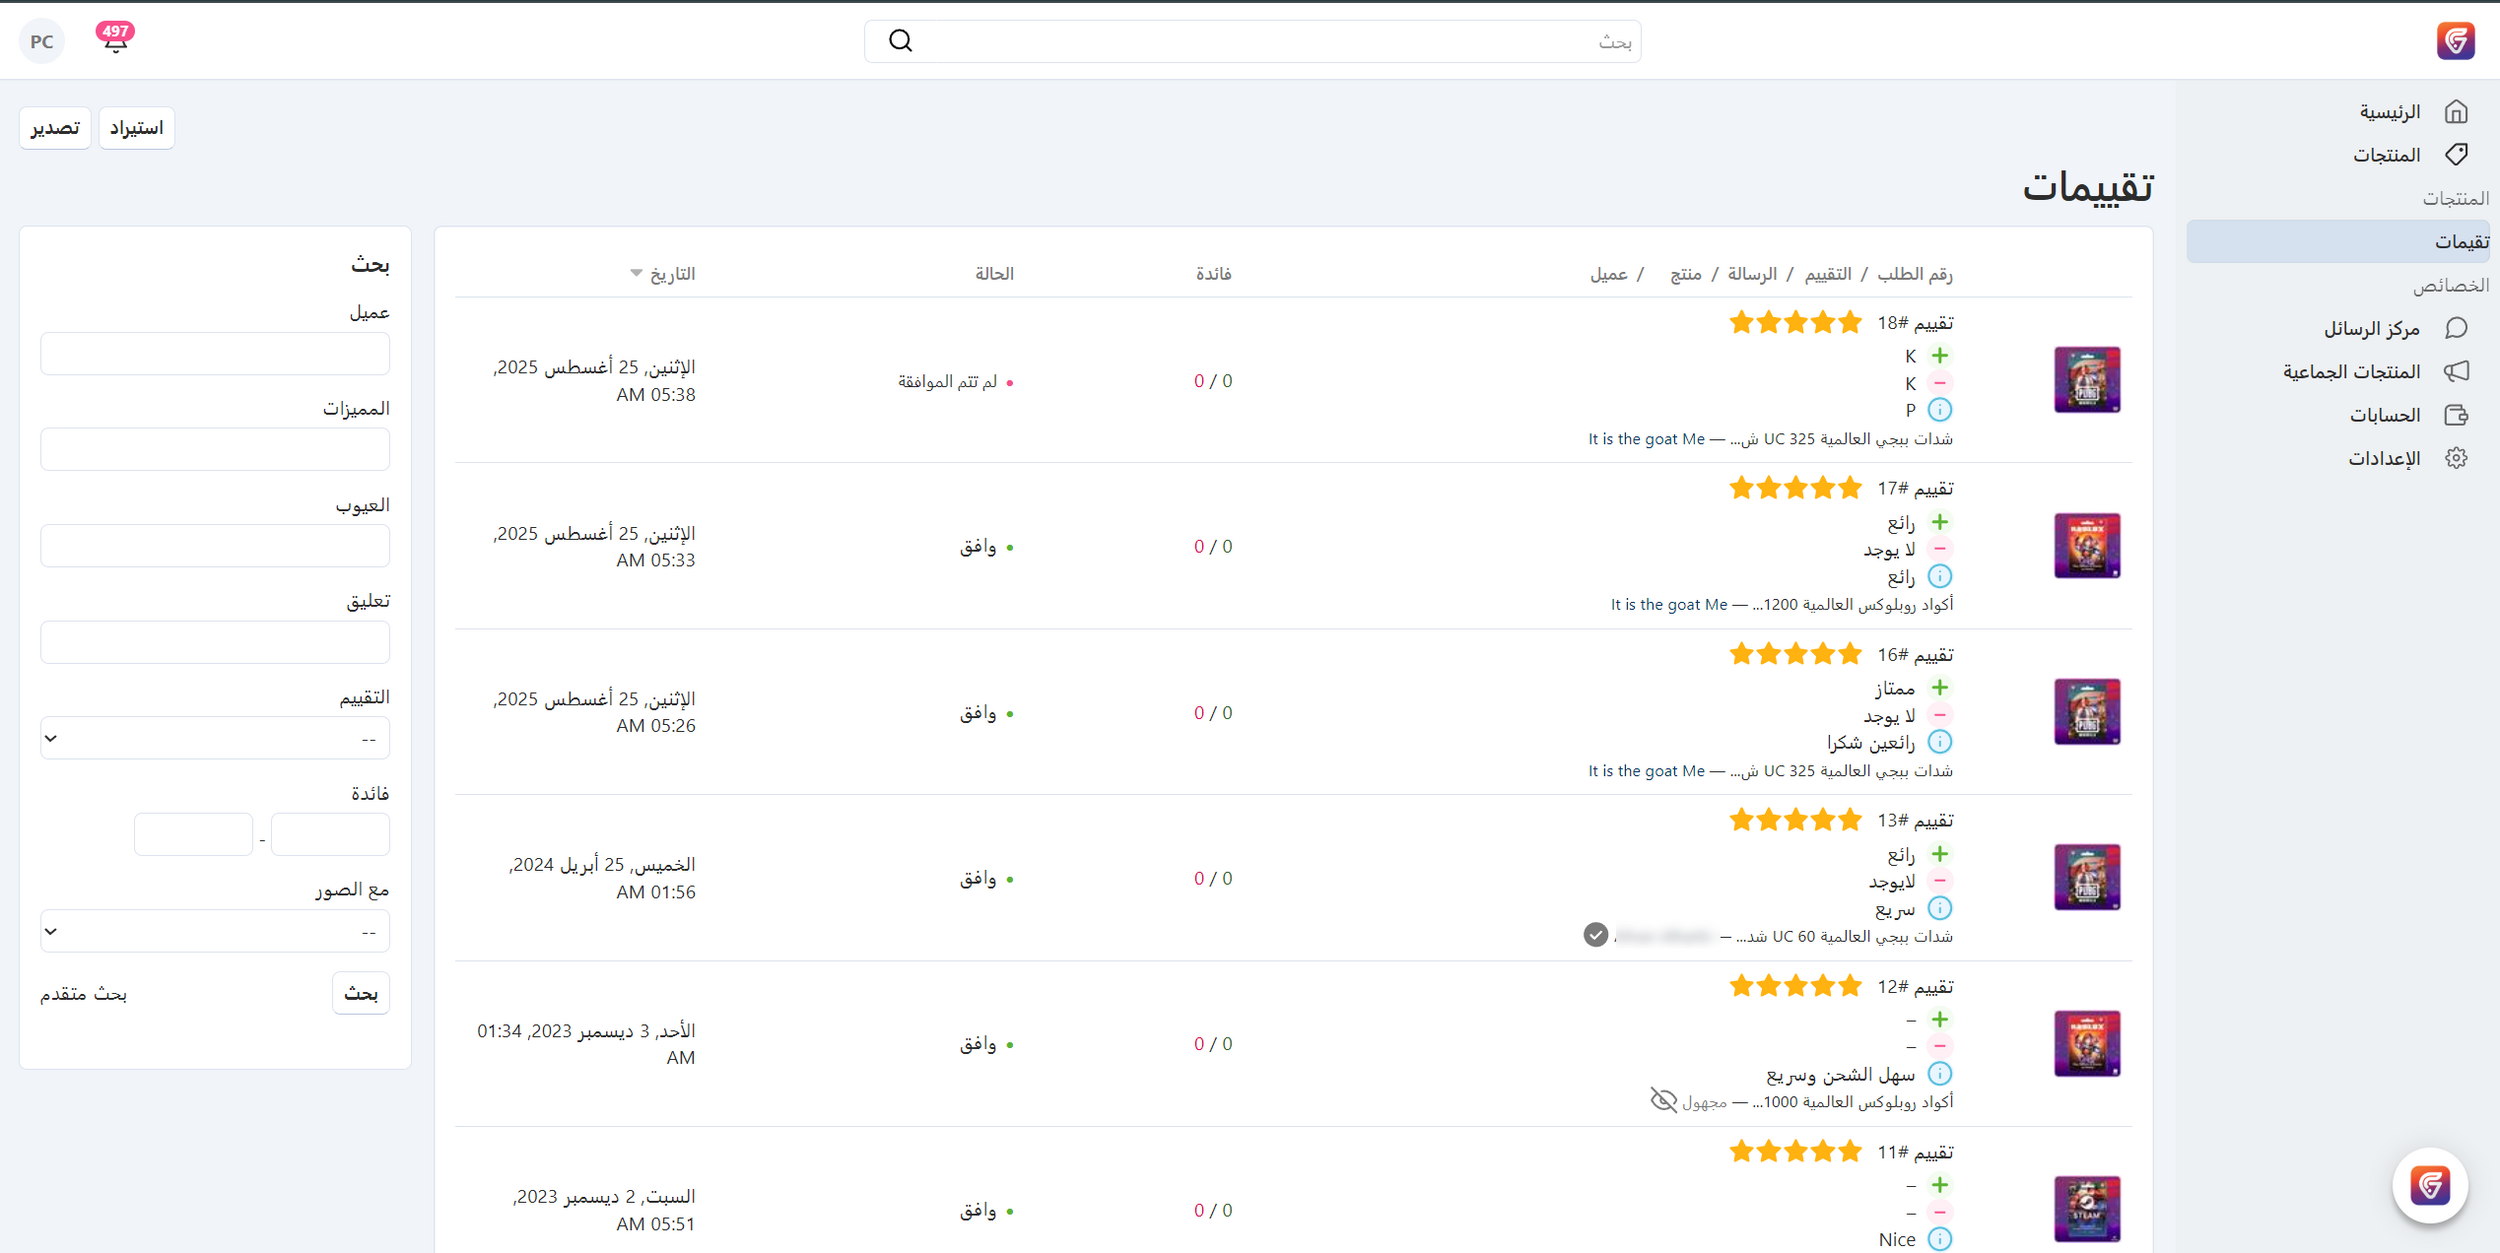The width and height of the screenshot is (2500, 1253).
Task: Click hidden eye icon on review #12
Action: click(1663, 1101)
